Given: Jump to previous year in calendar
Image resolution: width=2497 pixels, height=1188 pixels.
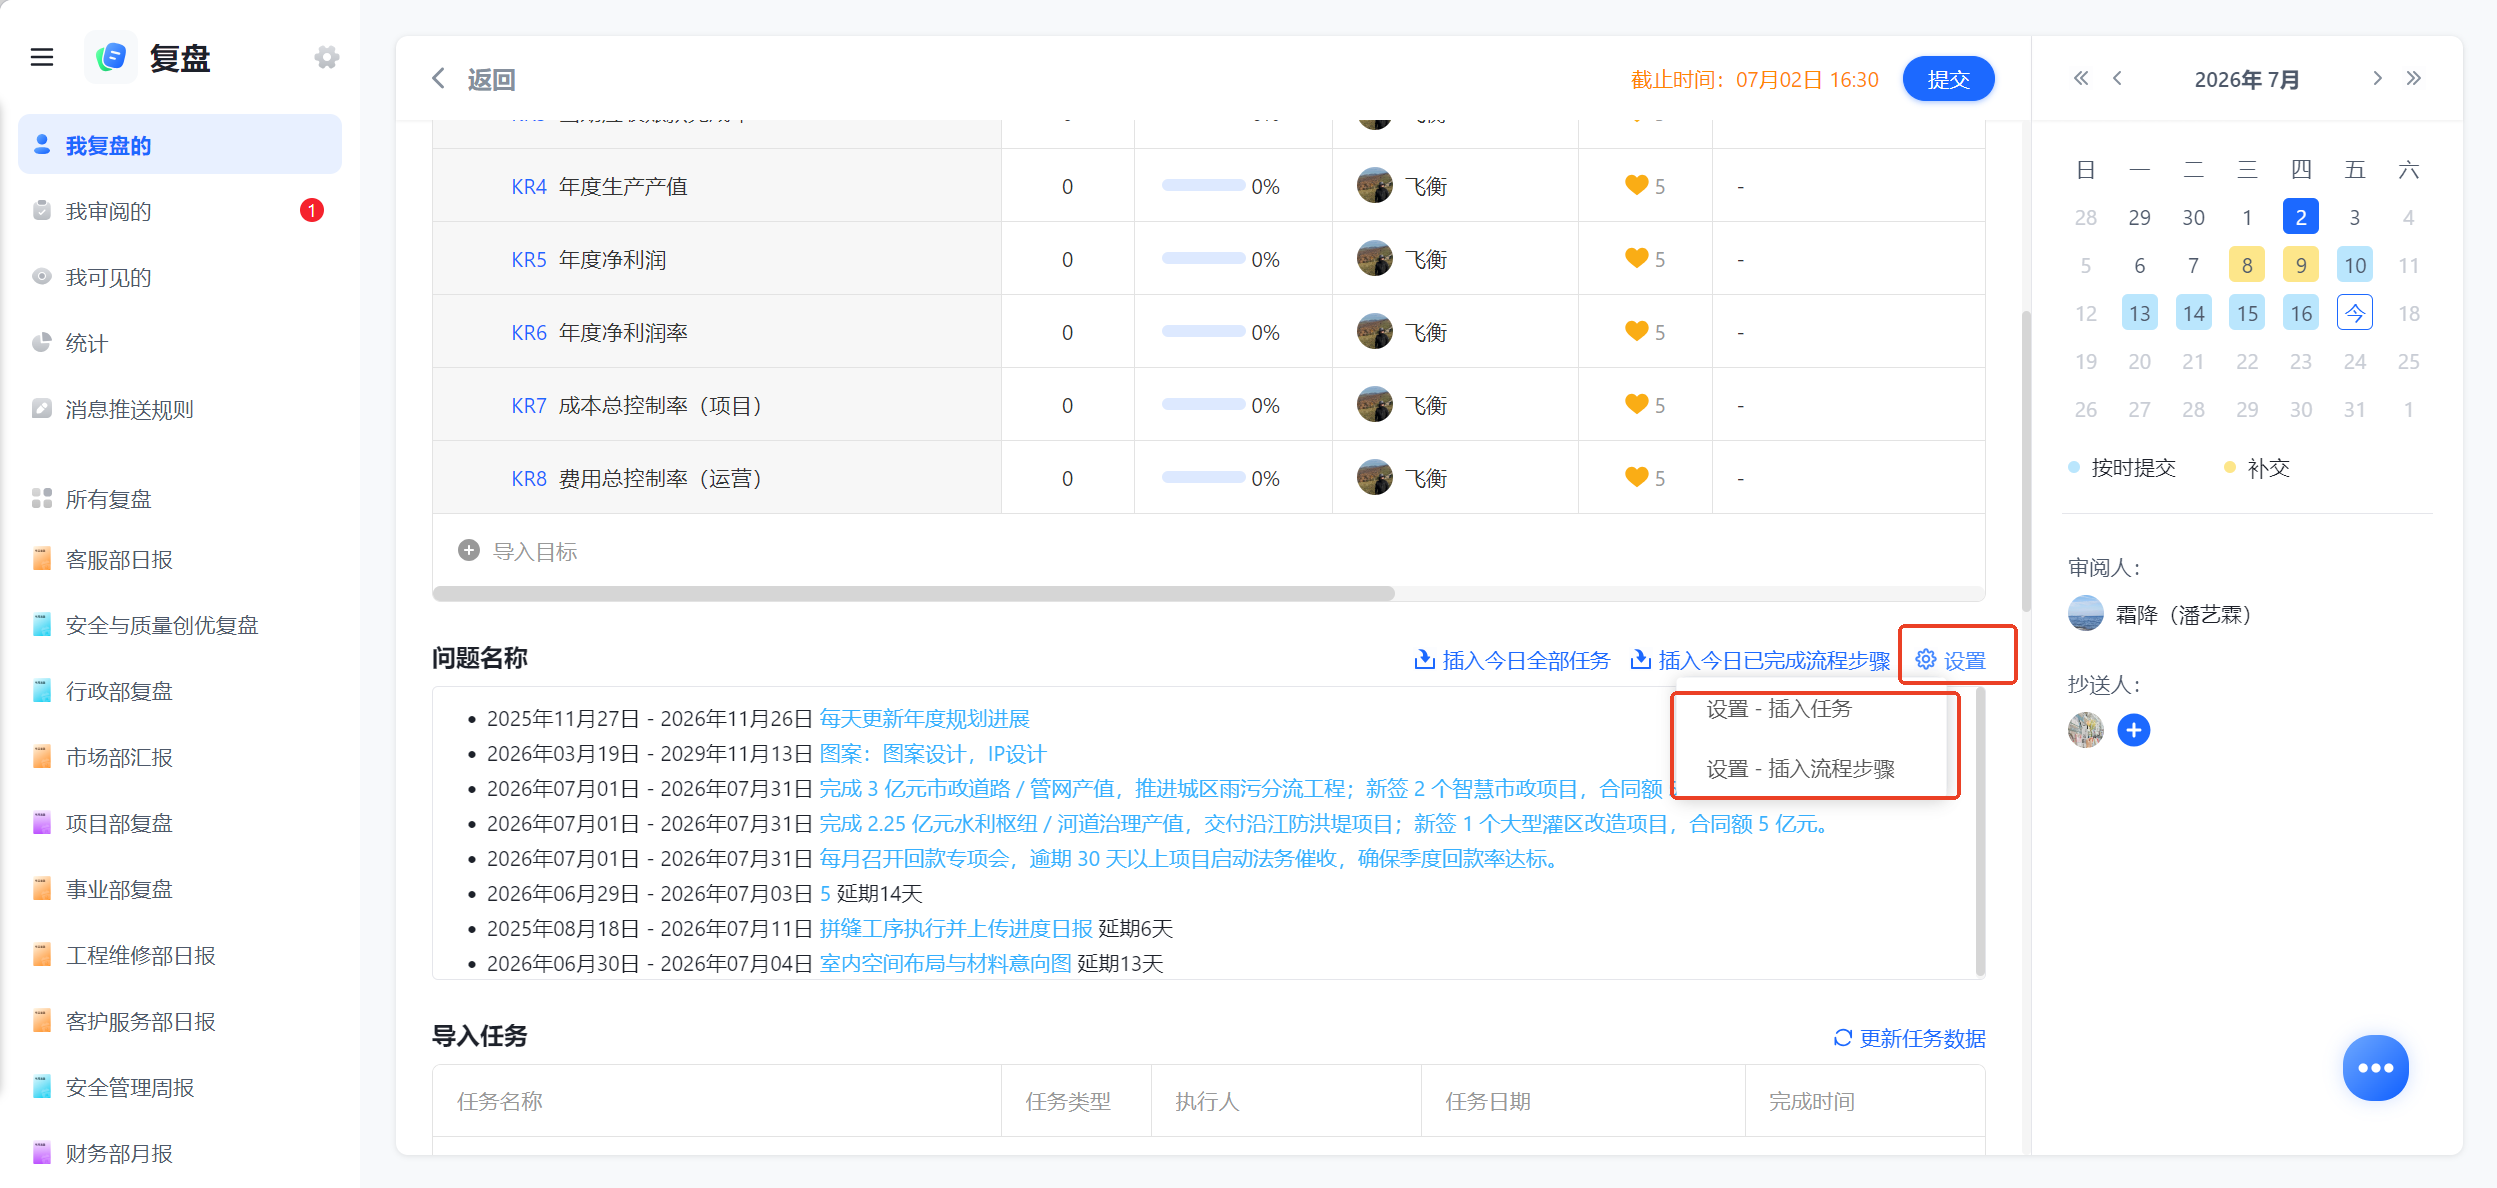Looking at the screenshot, I should (x=2081, y=78).
